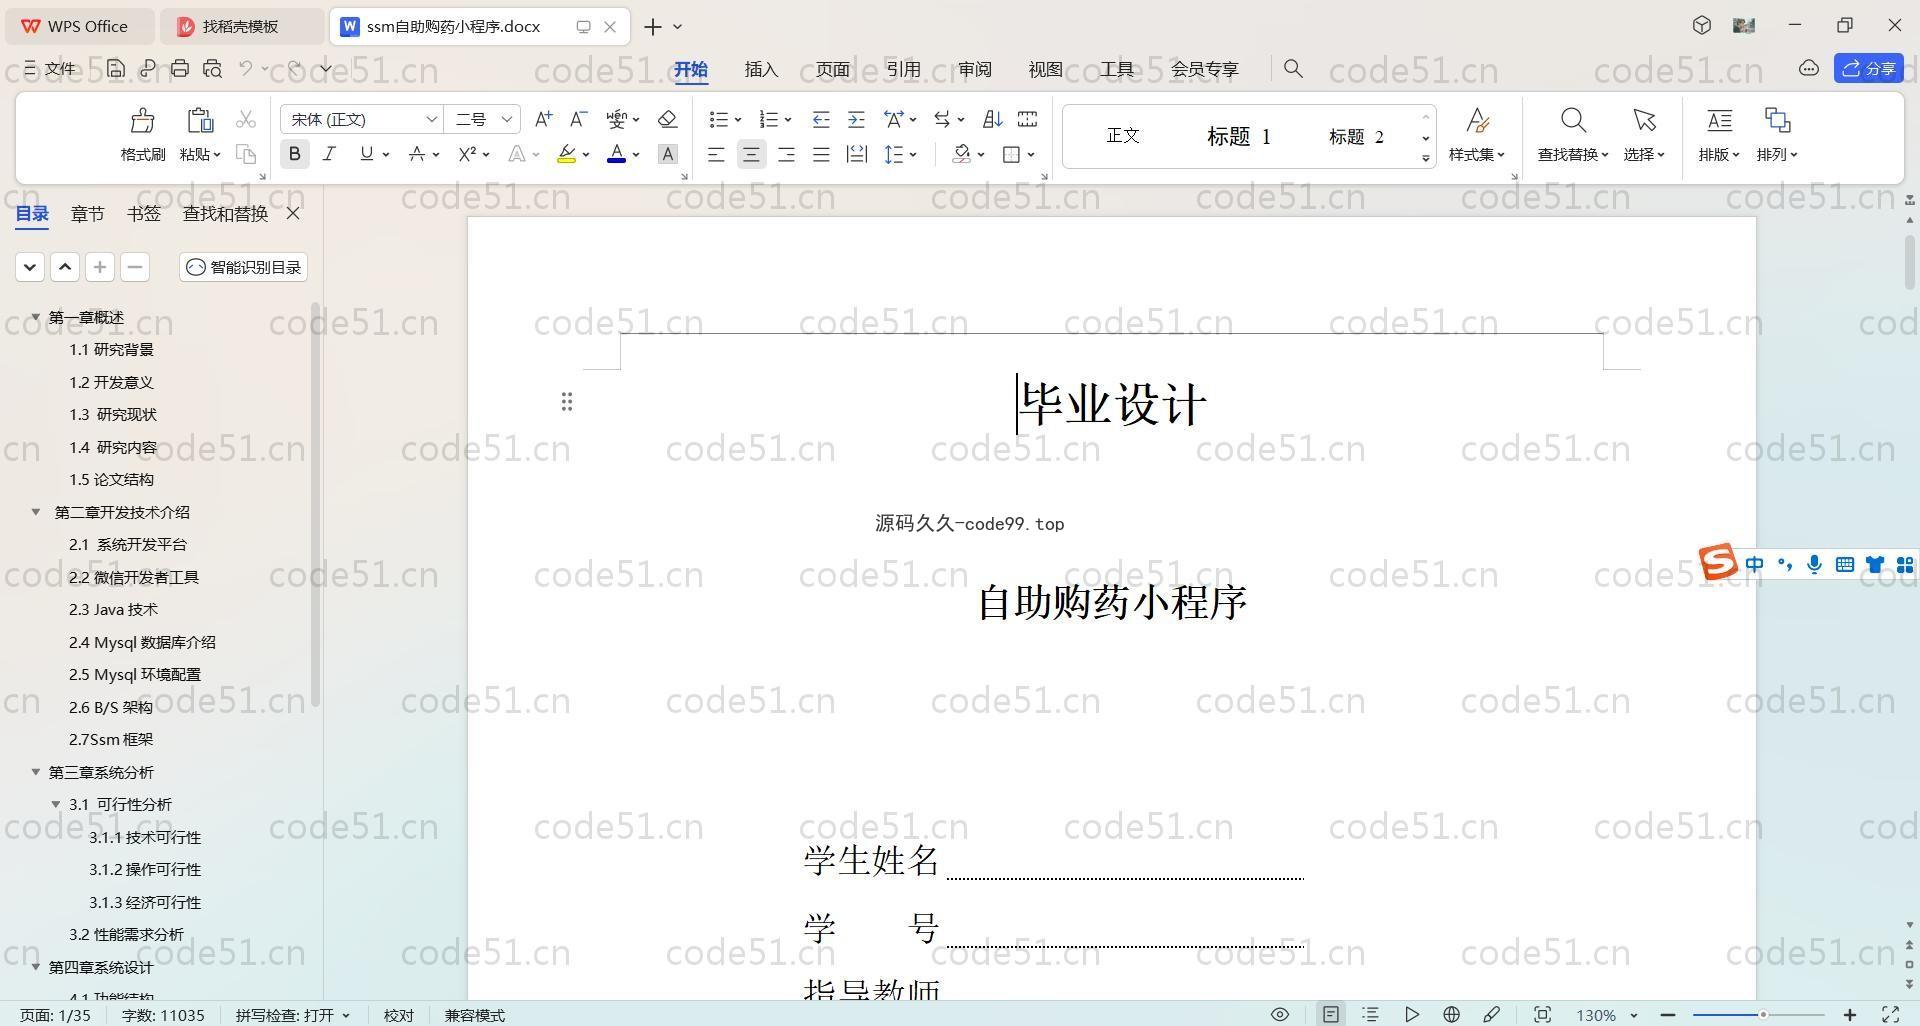Image resolution: width=1920 pixels, height=1026 pixels.
Task: Click 校对 in status bar
Action: (398, 1015)
